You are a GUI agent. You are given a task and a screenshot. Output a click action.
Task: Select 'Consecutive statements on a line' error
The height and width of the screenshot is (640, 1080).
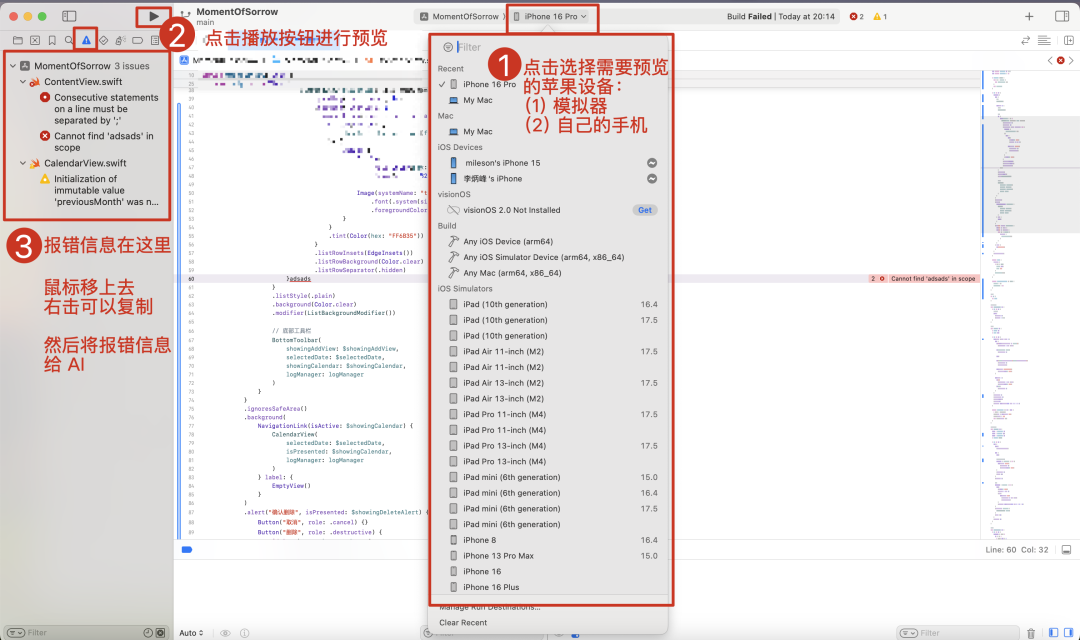[100, 109]
